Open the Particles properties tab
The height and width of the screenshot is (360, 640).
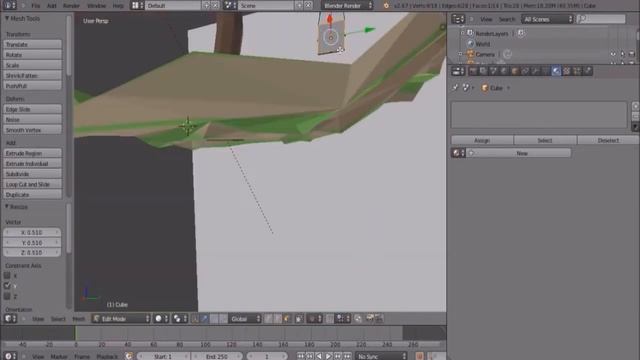tap(577, 71)
